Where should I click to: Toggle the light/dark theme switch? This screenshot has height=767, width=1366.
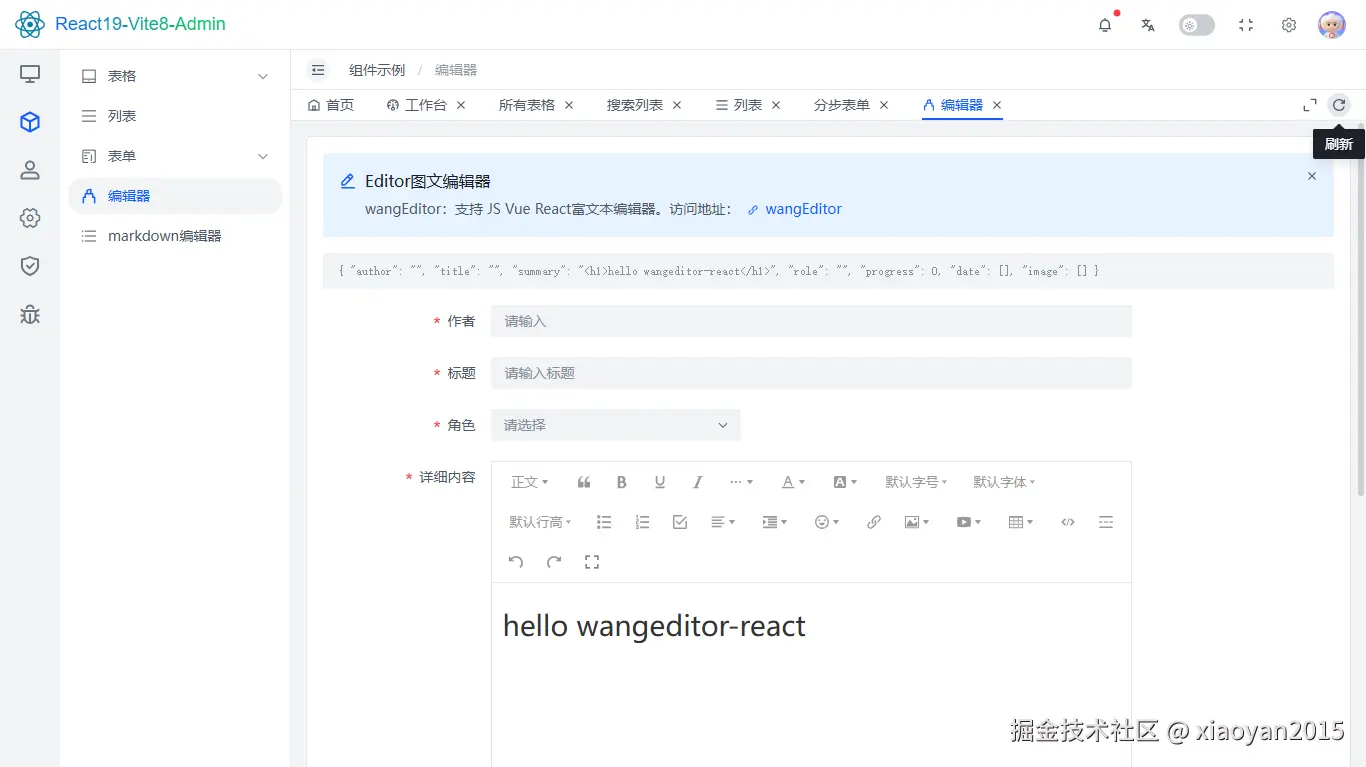click(1197, 25)
